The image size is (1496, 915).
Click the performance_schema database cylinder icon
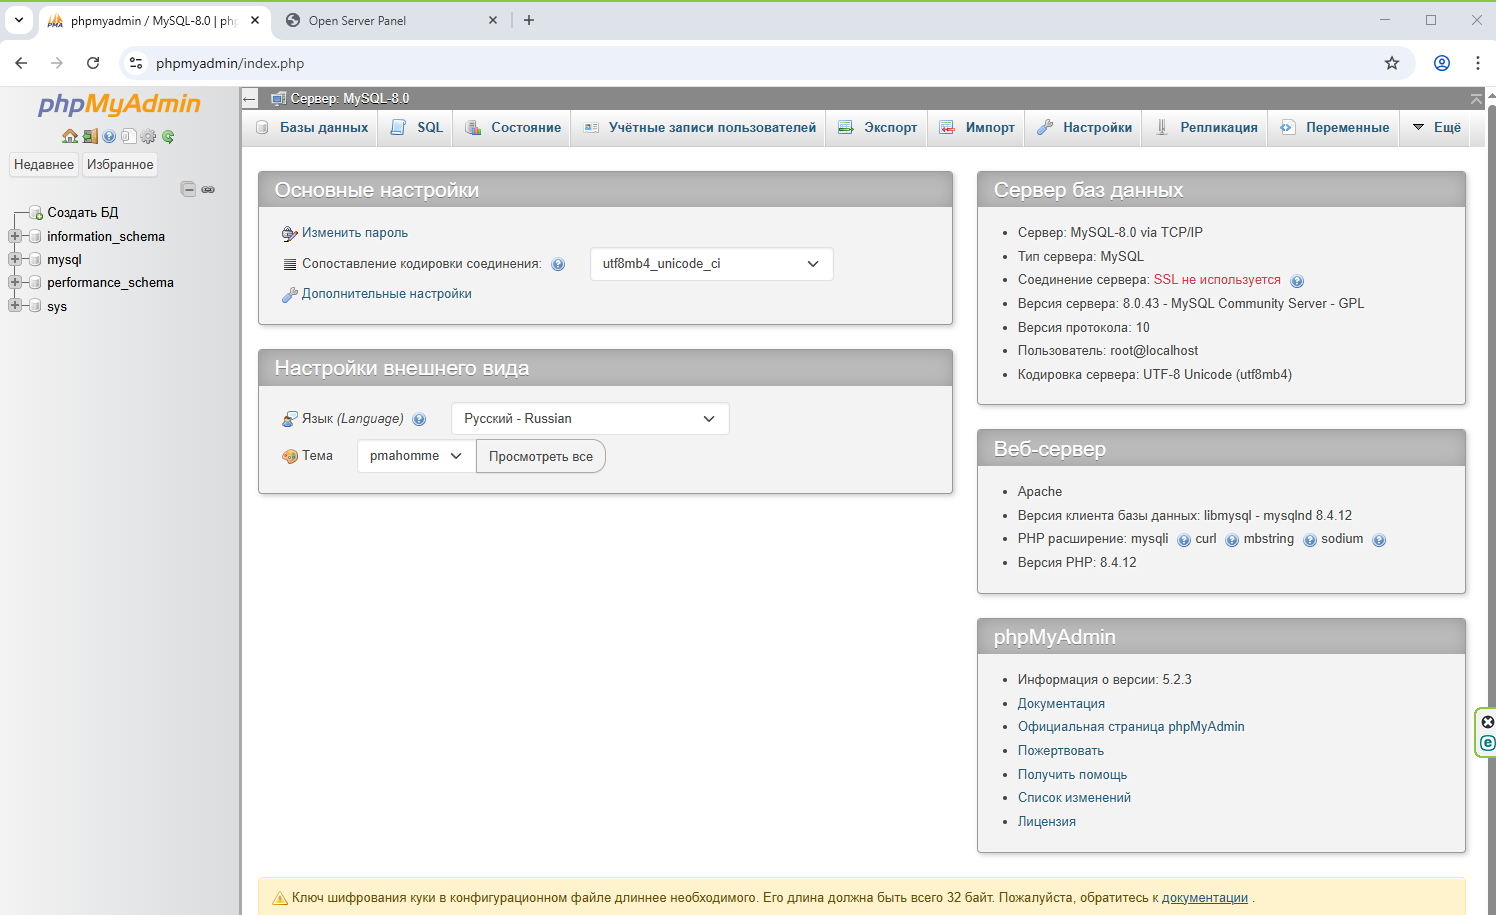36,282
